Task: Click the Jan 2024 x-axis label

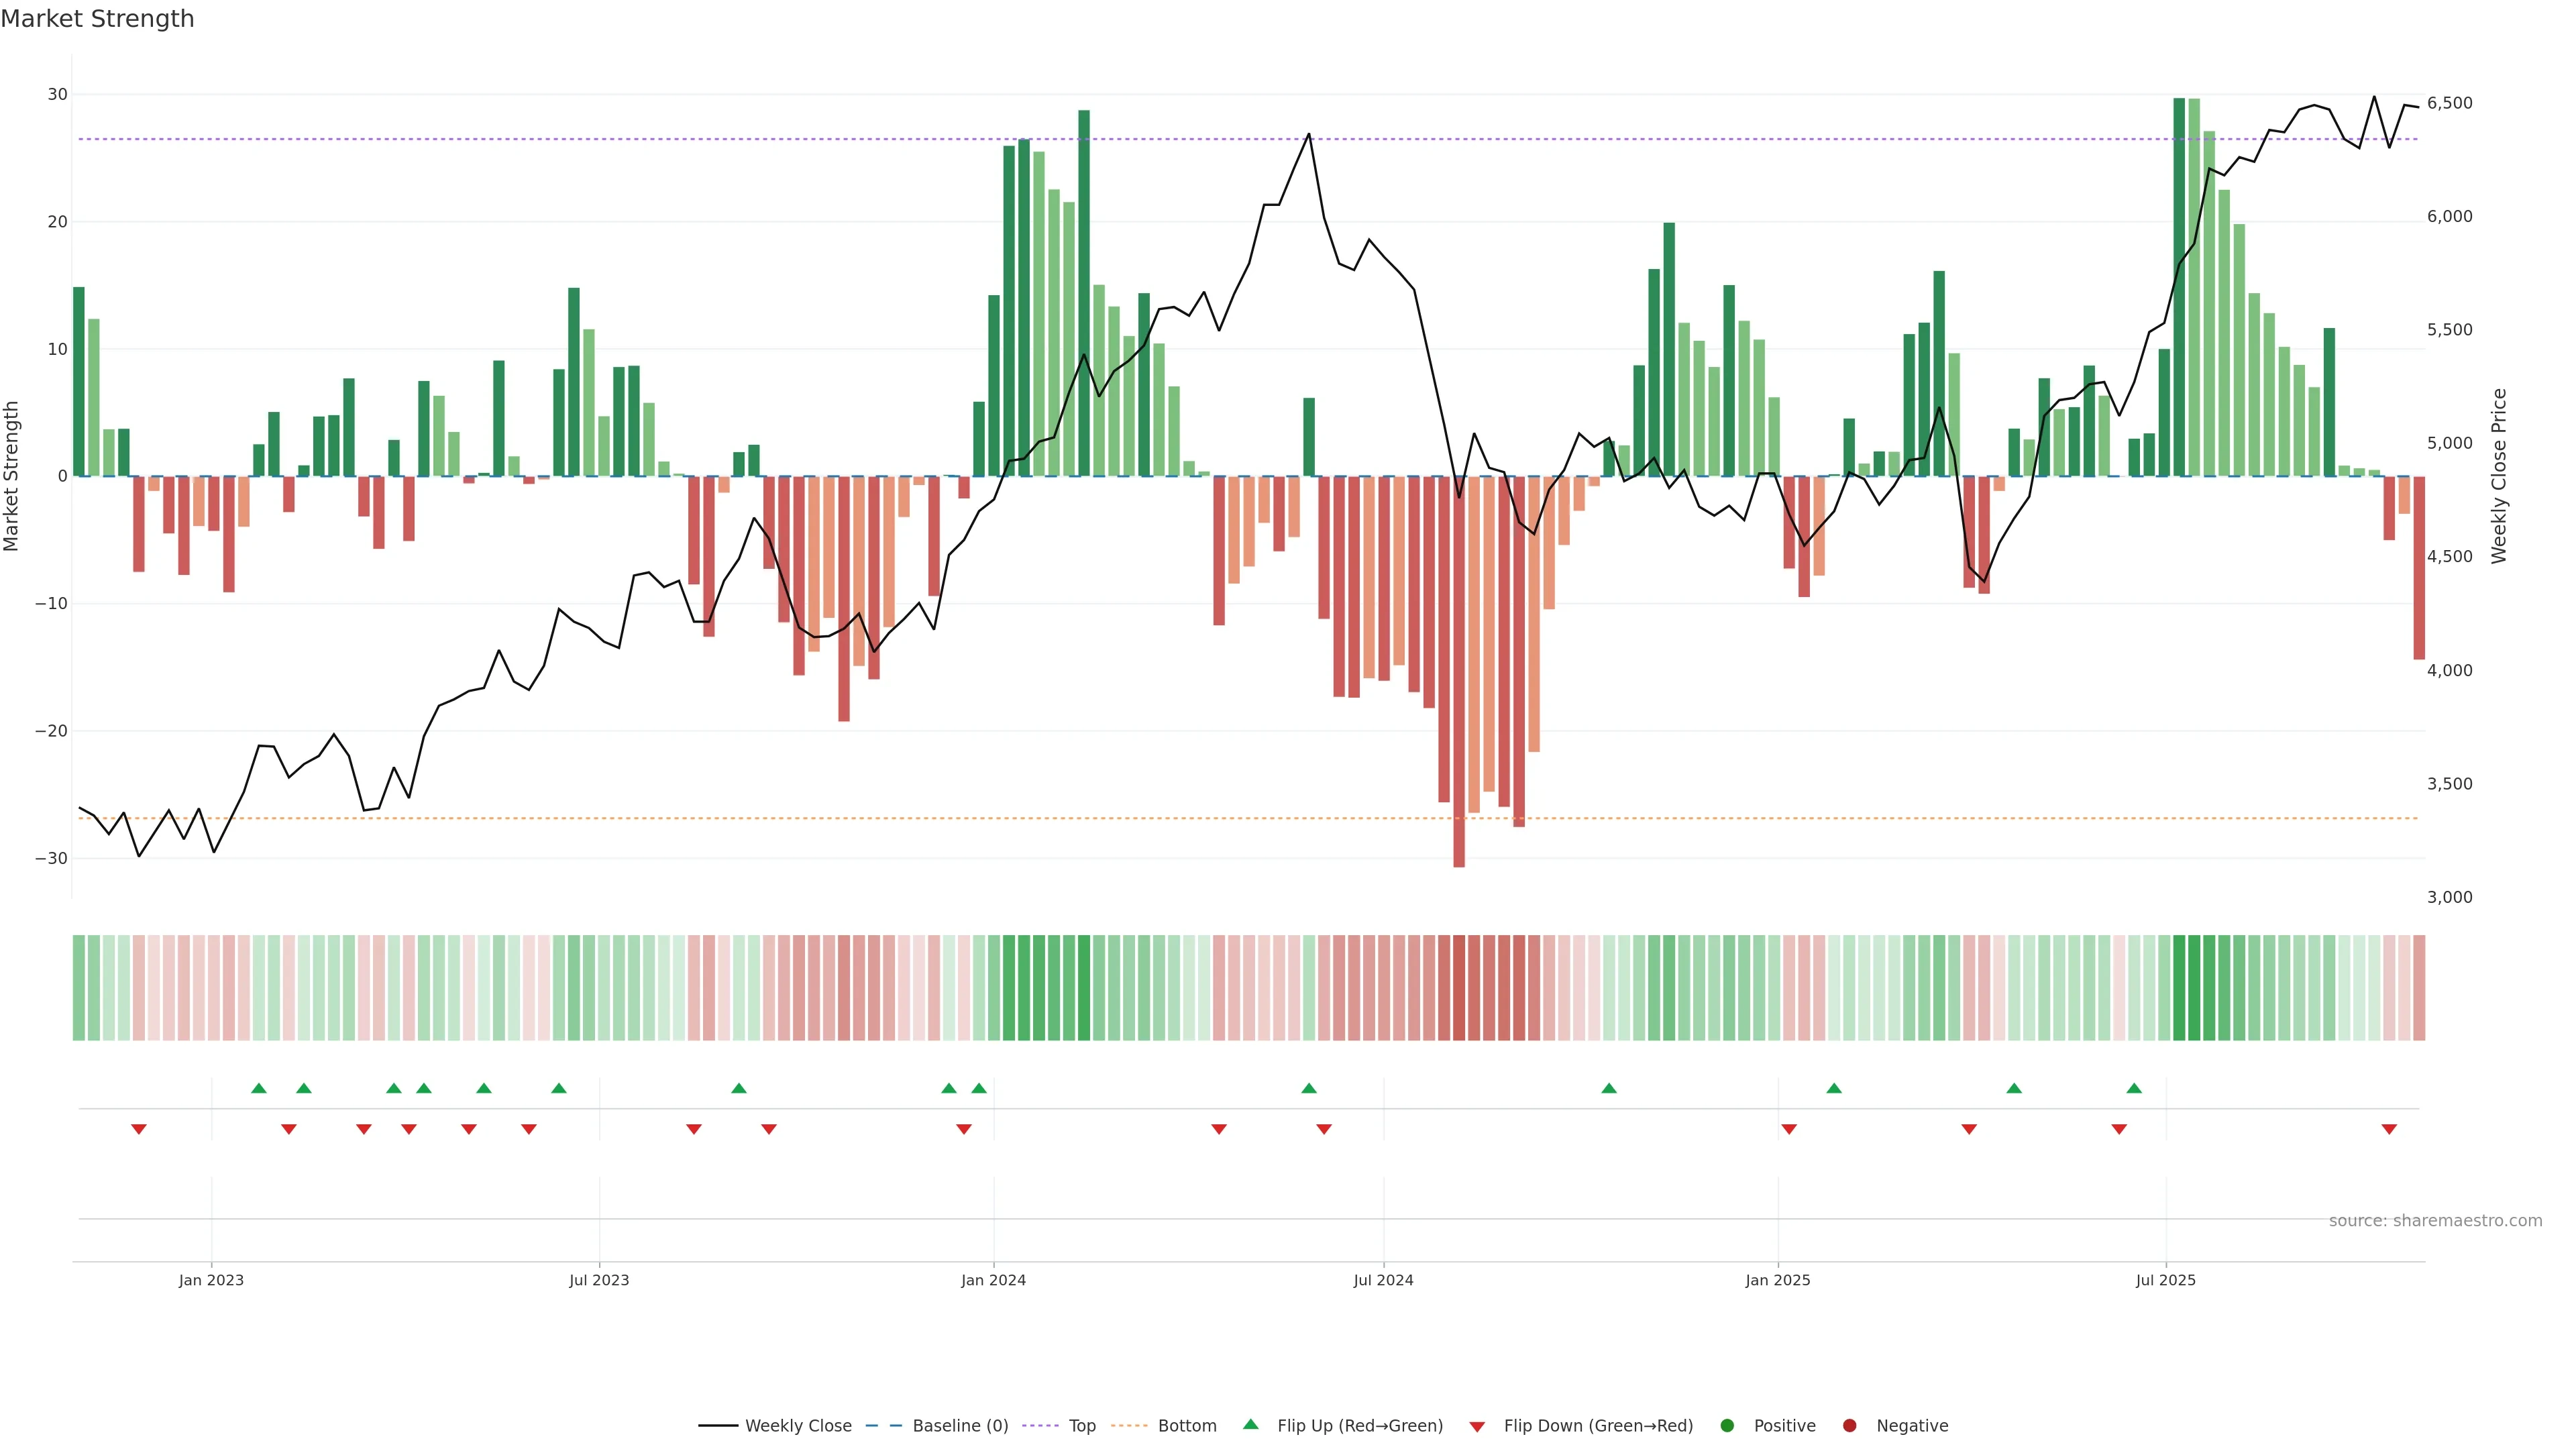Action: pos(993,1280)
